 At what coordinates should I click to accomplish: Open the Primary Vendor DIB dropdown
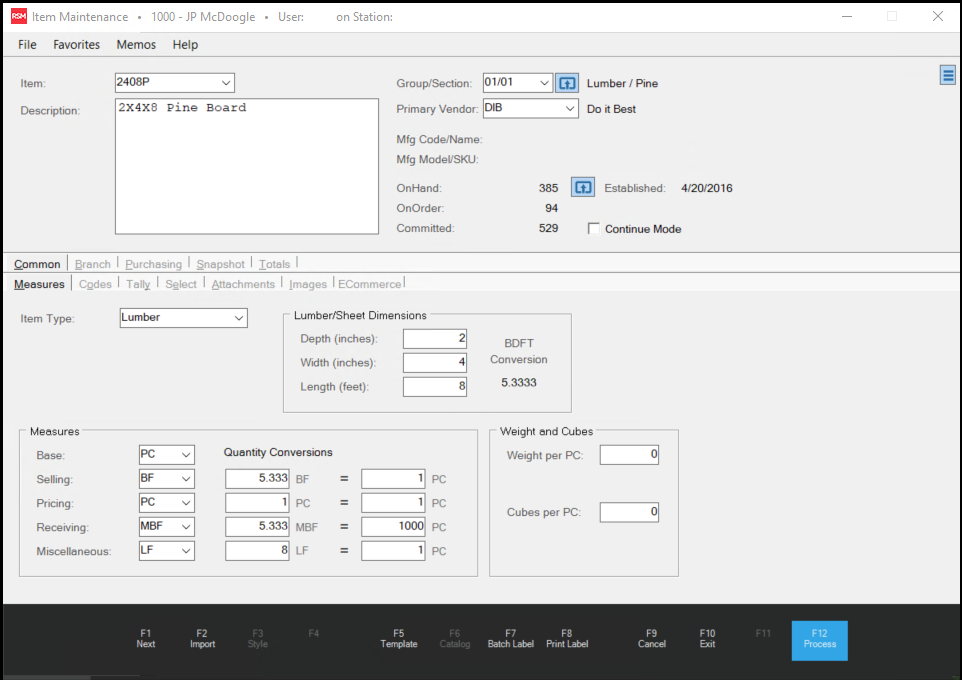coord(569,109)
